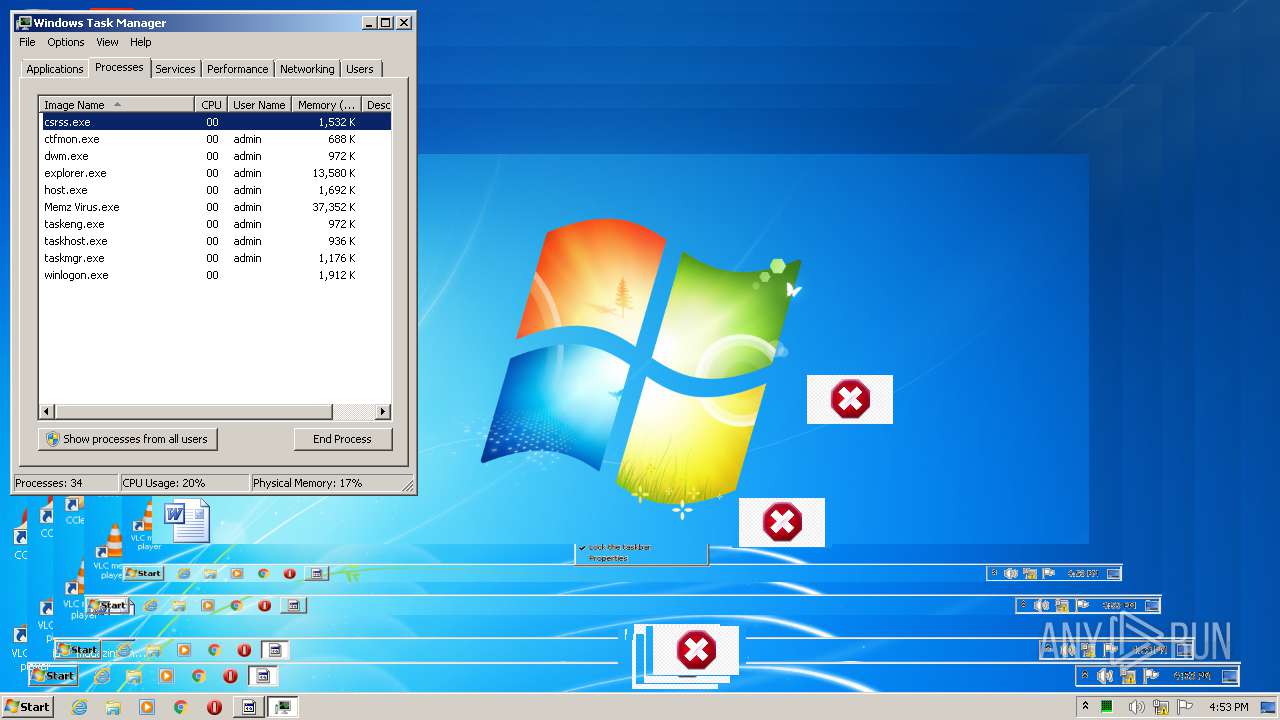This screenshot has width=1280, height=720.
Task: Maximize the Windows Task Manager window
Action: (x=386, y=22)
